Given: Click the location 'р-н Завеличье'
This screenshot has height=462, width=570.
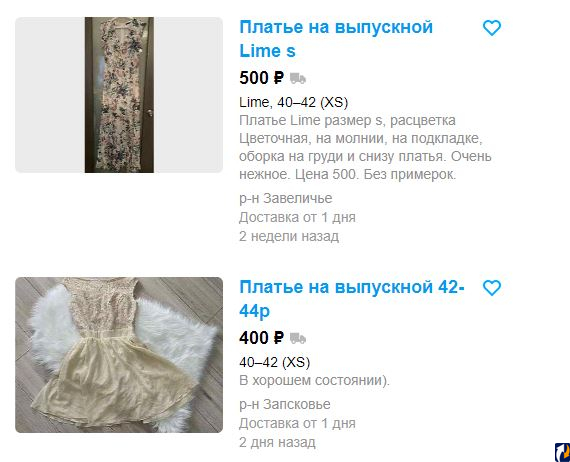Looking at the screenshot, I should point(286,198).
